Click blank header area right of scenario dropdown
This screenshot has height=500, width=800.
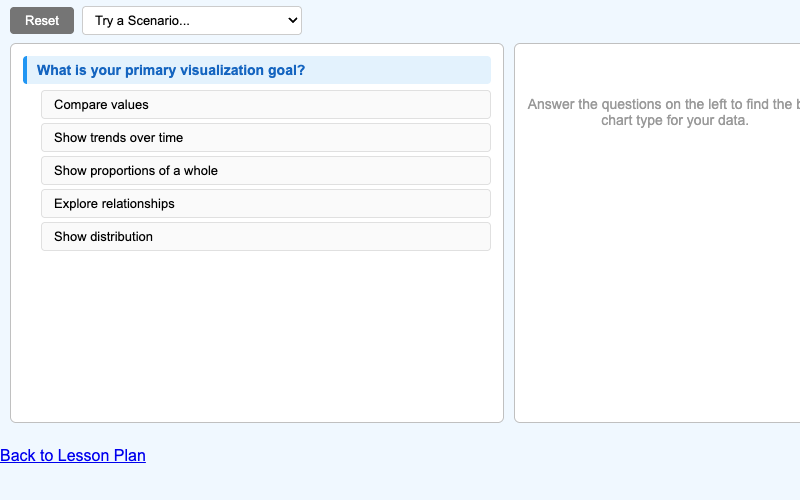(x=550, y=20)
